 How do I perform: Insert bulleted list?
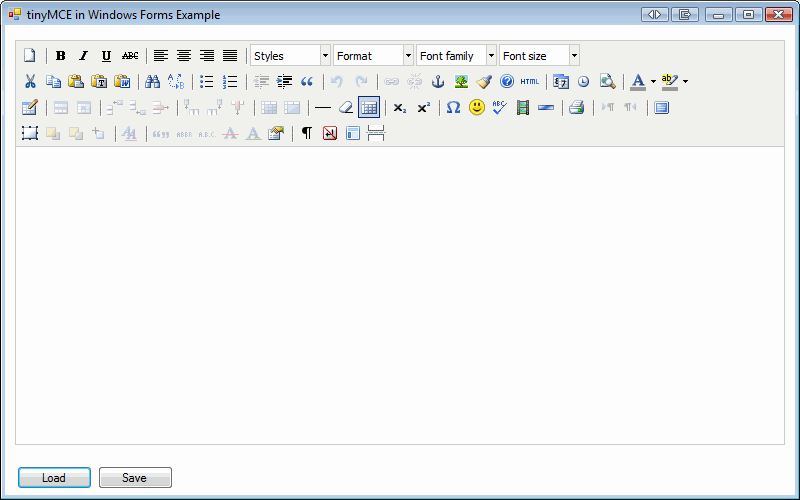click(207, 81)
